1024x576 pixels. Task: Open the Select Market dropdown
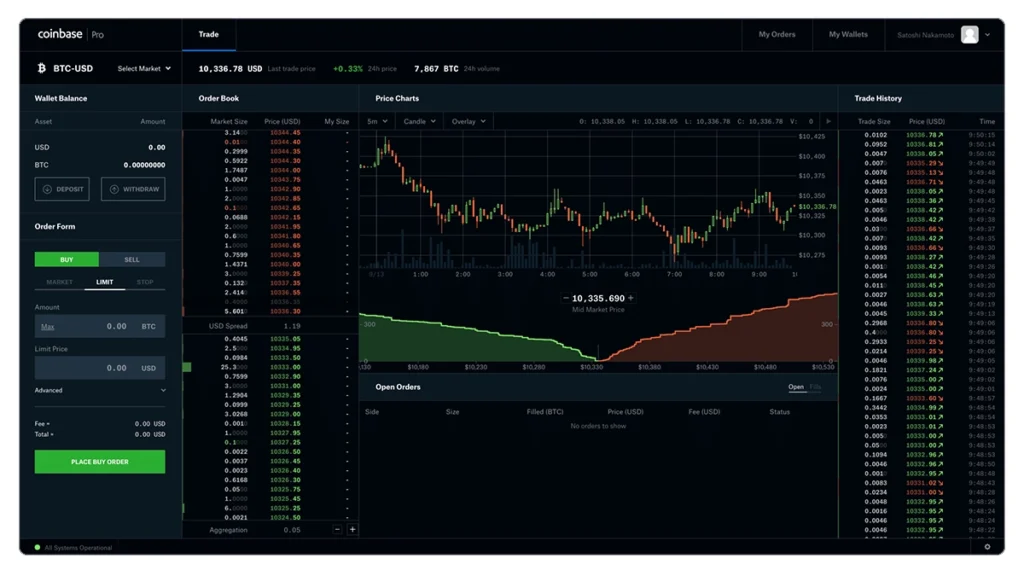coord(144,69)
